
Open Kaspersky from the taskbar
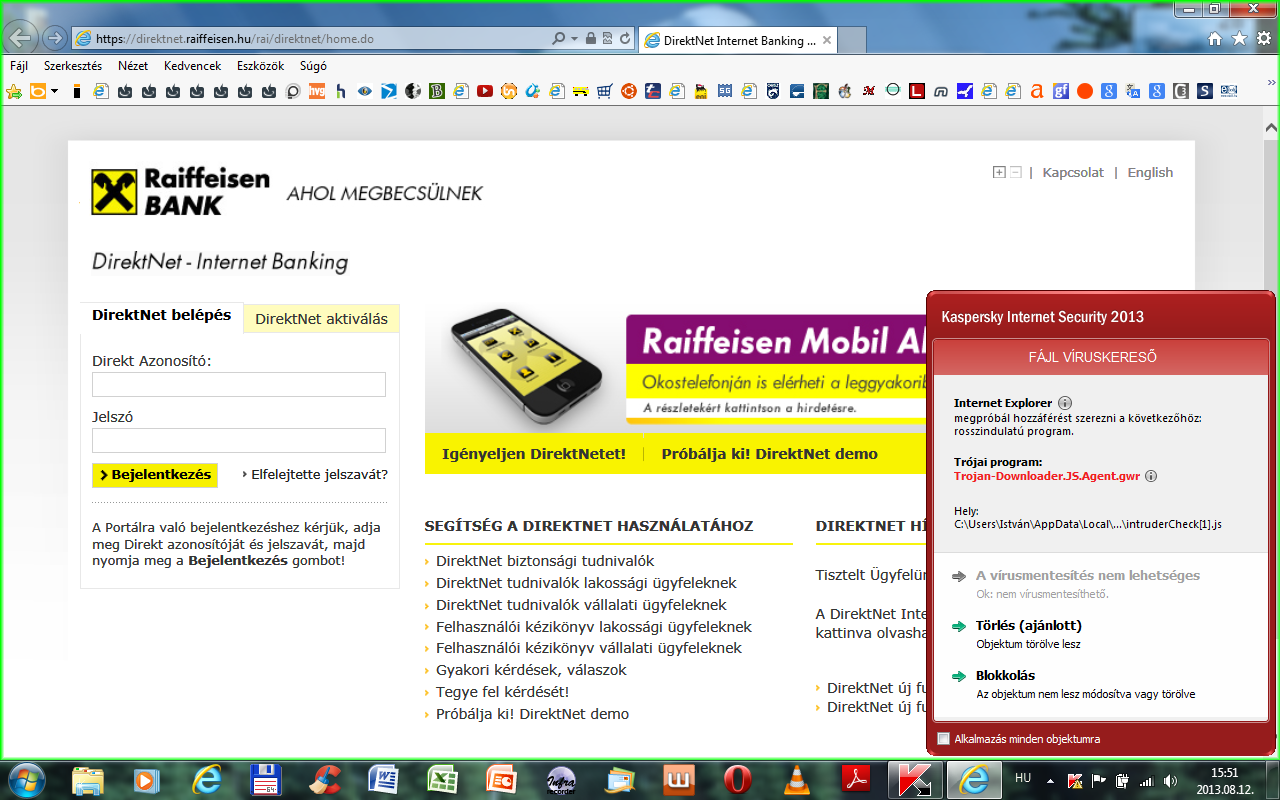coord(915,779)
